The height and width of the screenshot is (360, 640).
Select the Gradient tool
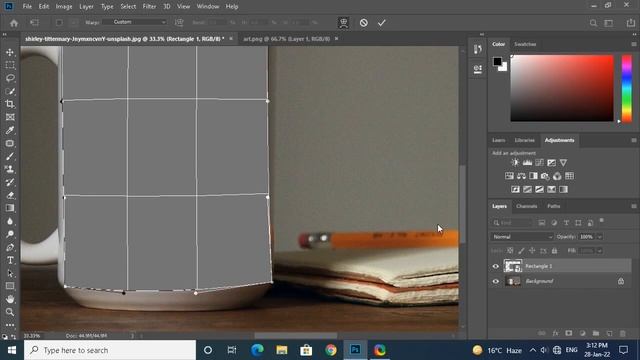pyautogui.click(x=10, y=208)
